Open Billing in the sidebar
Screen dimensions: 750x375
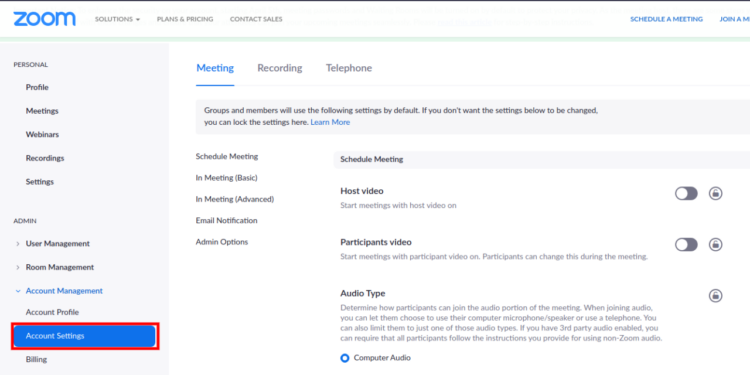[x=36, y=359]
